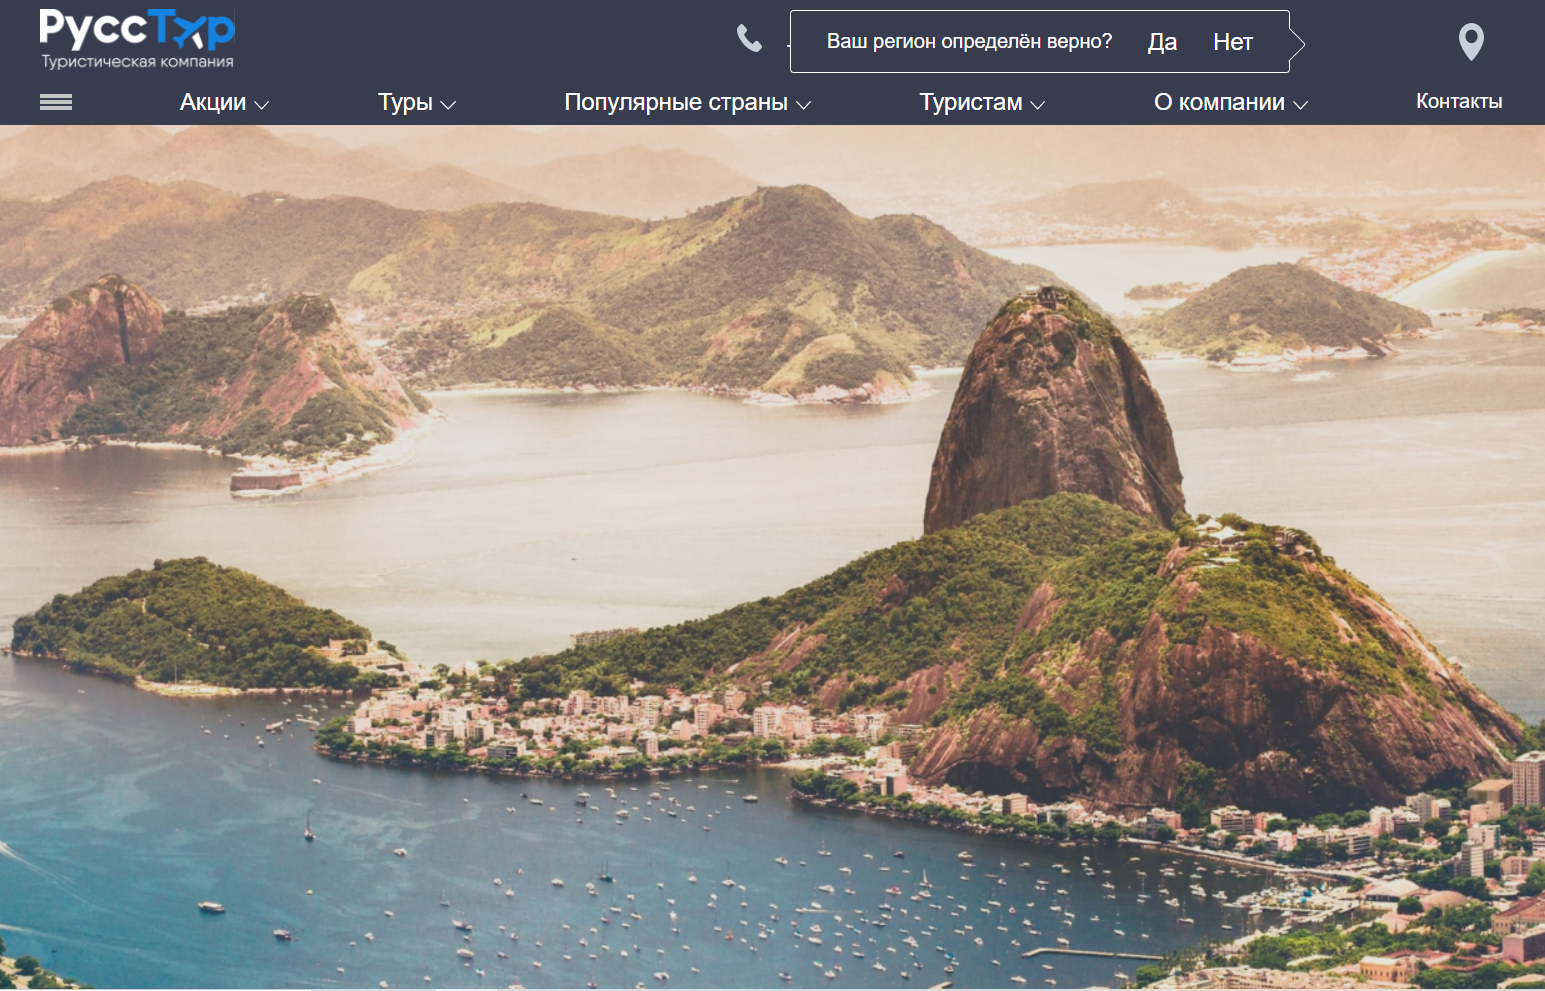This screenshot has width=1545, height=991.
Task: Click the map pin location icon
Action: (x=1471, y=42)
